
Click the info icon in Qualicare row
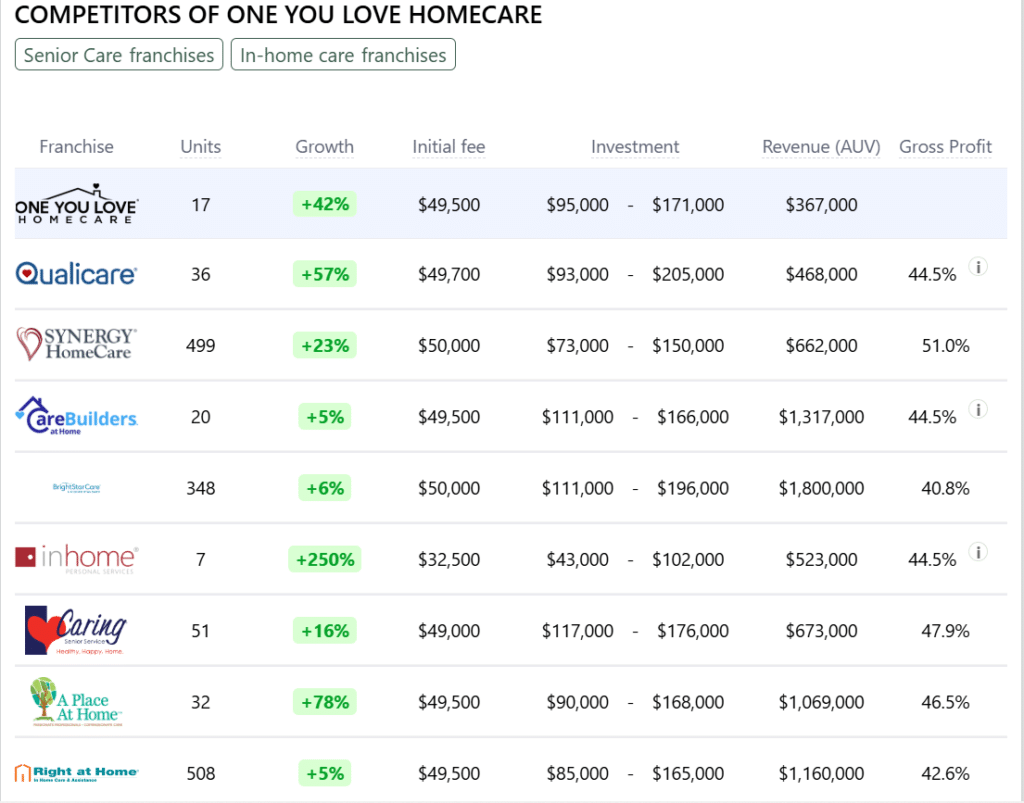978,266
